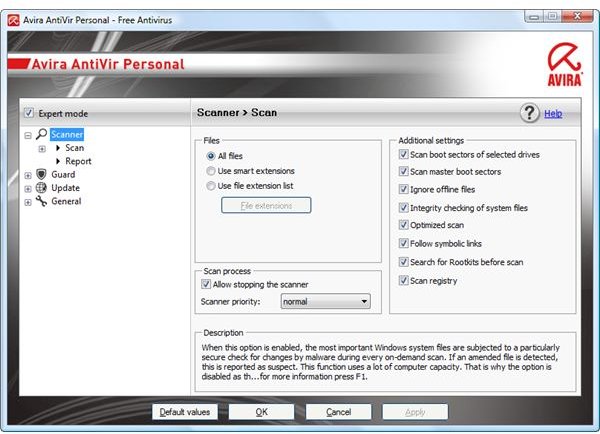Screen dimensions: 600x434
Task: Click the Avira icon in title bar
Action: pyautogui.click(x=14, y=20)
